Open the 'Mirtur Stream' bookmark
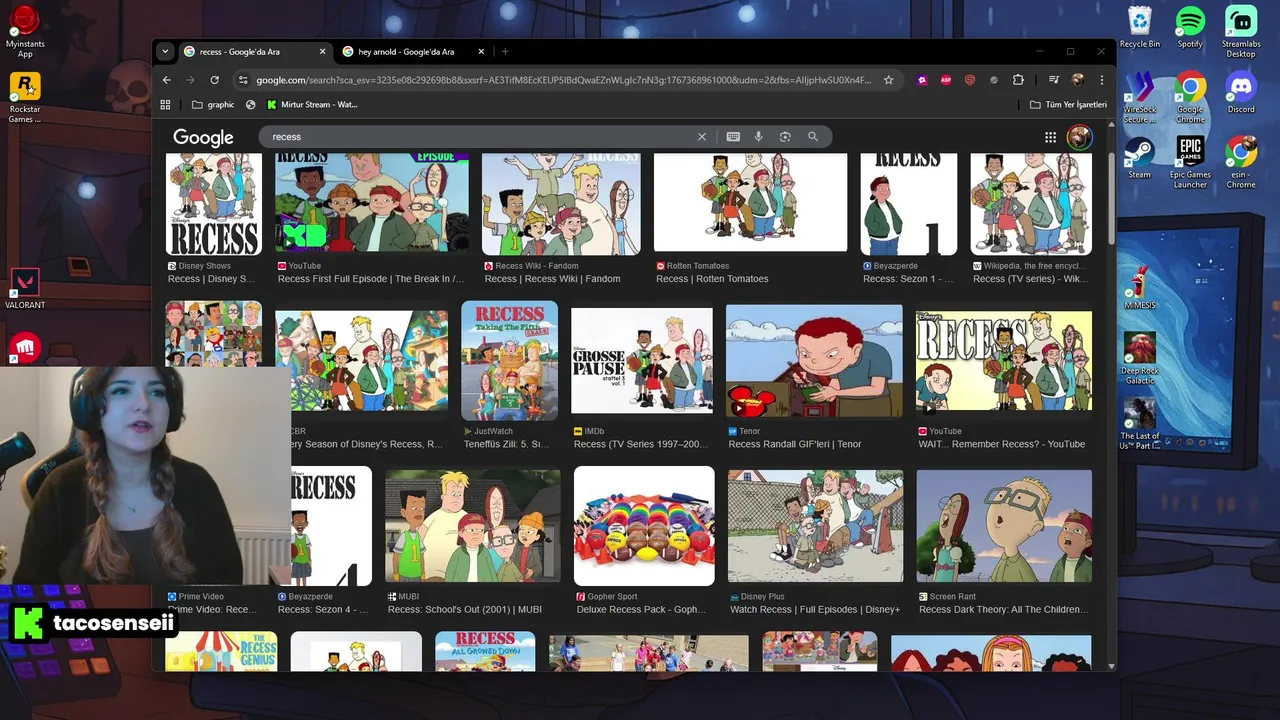Image resolution: width=1280 pixels, height=720 pixels. click(x=311, y=104)
